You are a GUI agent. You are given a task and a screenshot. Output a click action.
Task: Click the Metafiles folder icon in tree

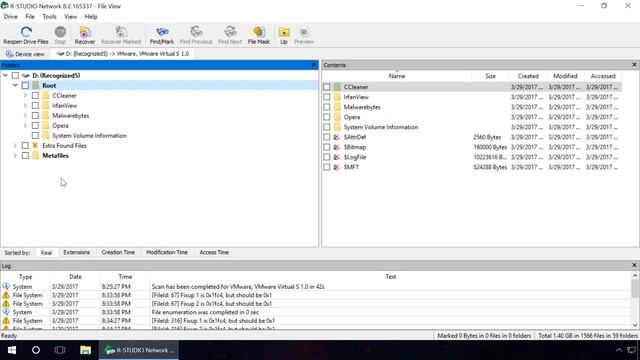[x=36, y=156]
